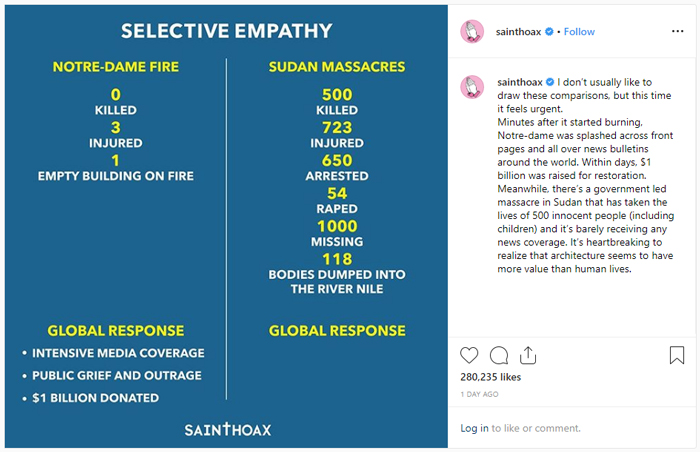Open comments via the speech bubble icon
Image resolution: width=700 pixels, height=452 pixels.
click(x=499, y=356)
